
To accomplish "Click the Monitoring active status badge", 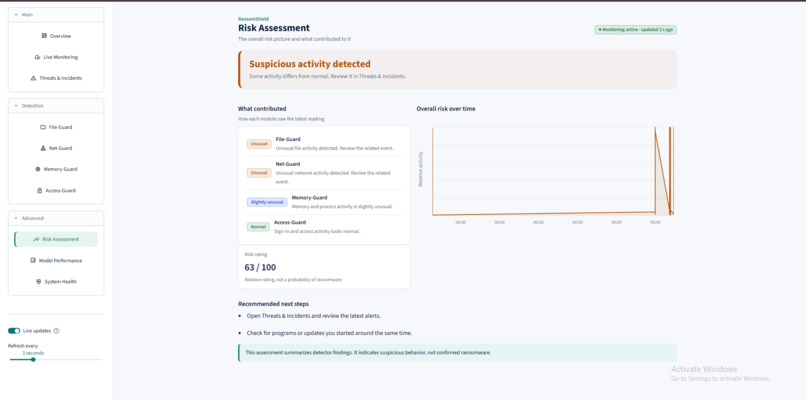I will pyautogui.click(x=635, y=30).
